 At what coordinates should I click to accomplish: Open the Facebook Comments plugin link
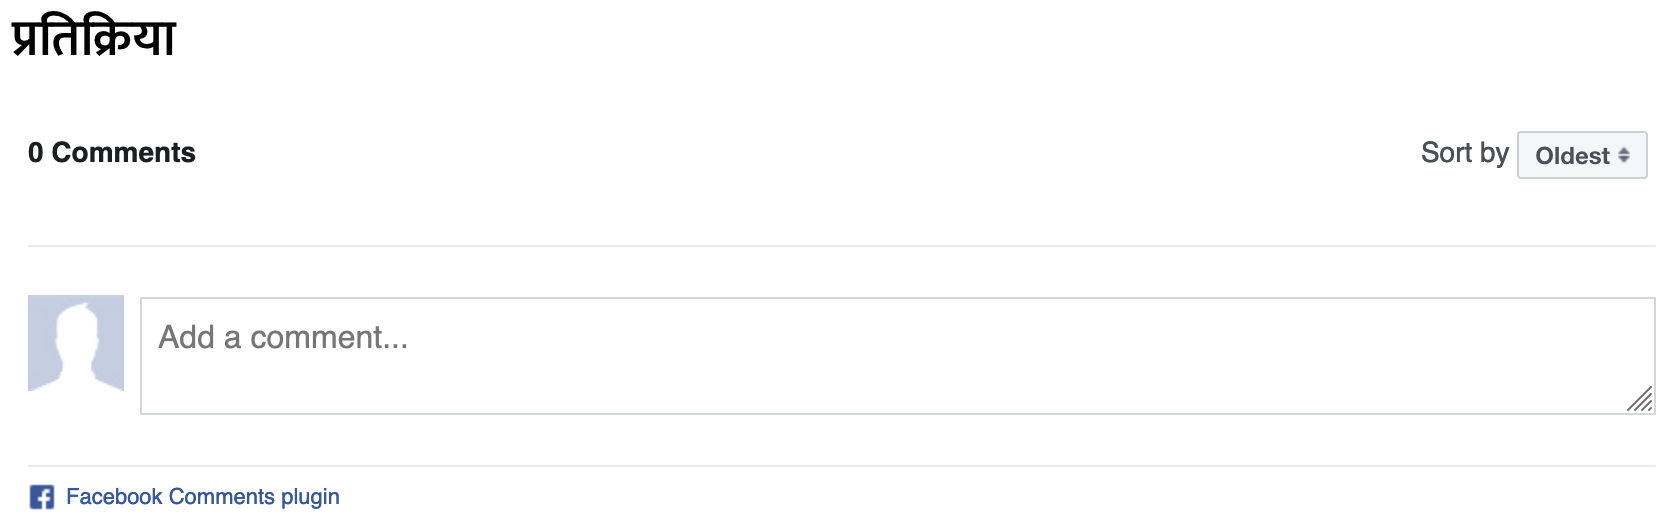click(x=203, y=497)
